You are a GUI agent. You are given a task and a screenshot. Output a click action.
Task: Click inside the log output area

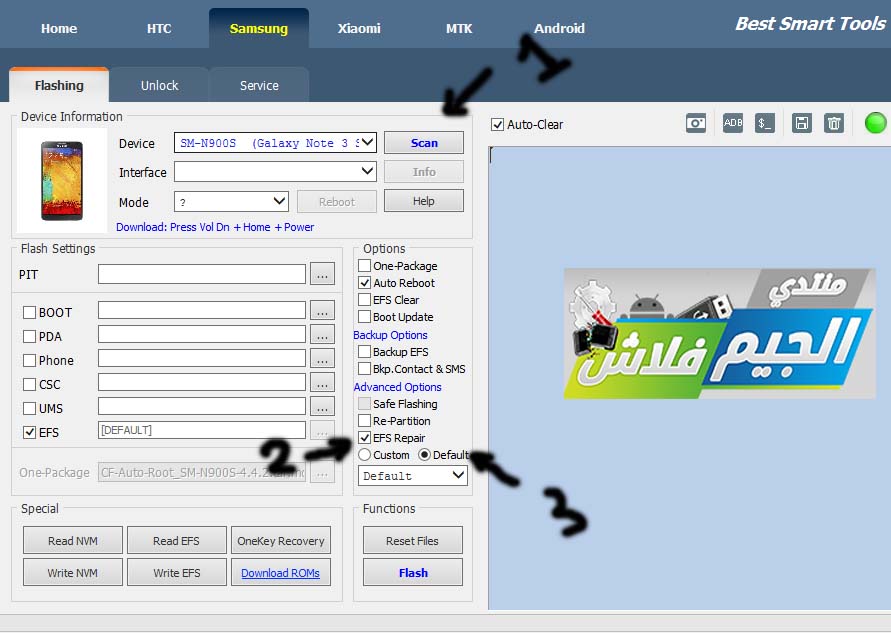688,378
